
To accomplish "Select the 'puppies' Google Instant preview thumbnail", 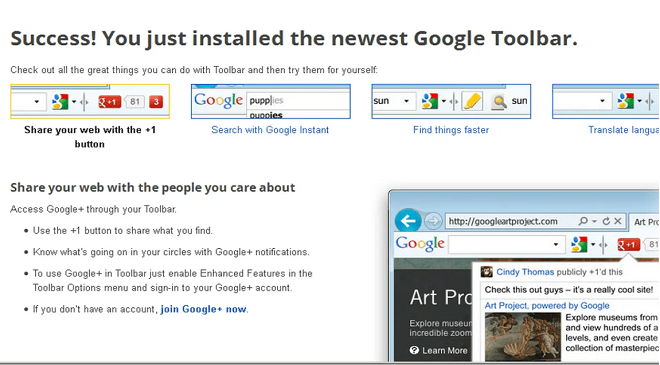I will click(271, 101).
